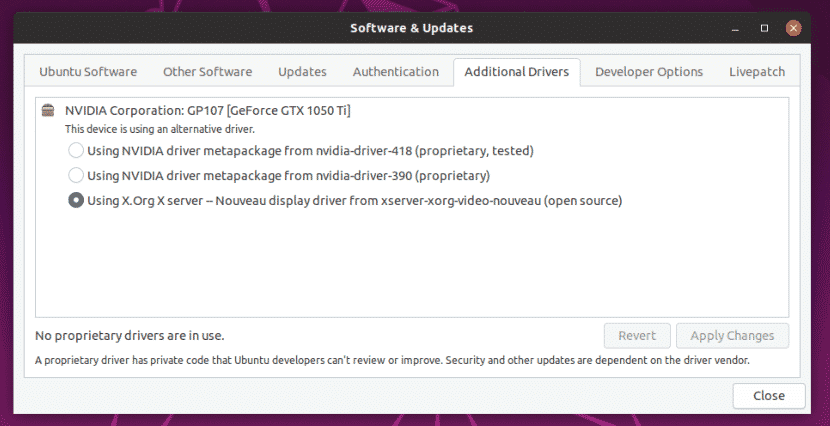The width and height of the screenshot is (830, 426).
Task: Minimize the Software & Updates window
Action: (x=735, y=29)
